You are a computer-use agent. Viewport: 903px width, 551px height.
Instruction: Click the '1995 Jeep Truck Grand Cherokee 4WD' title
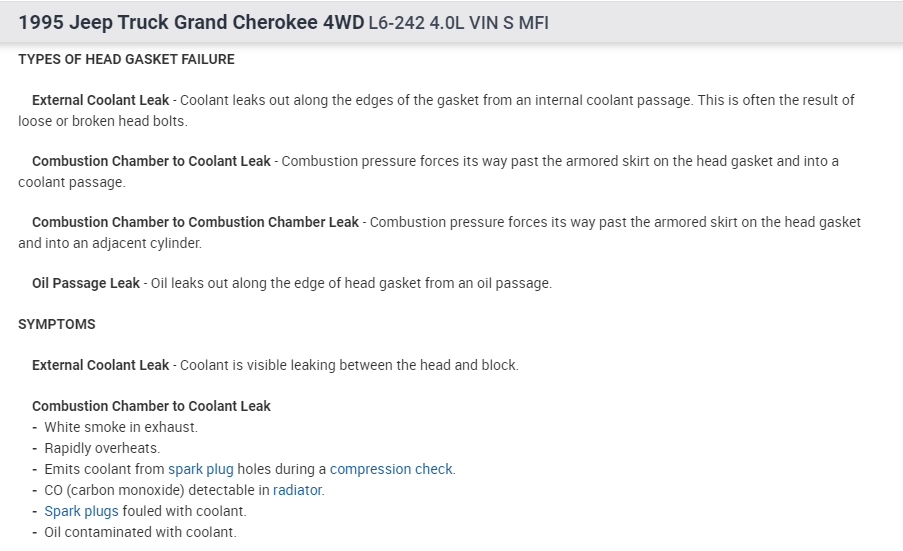coord(191,22)
